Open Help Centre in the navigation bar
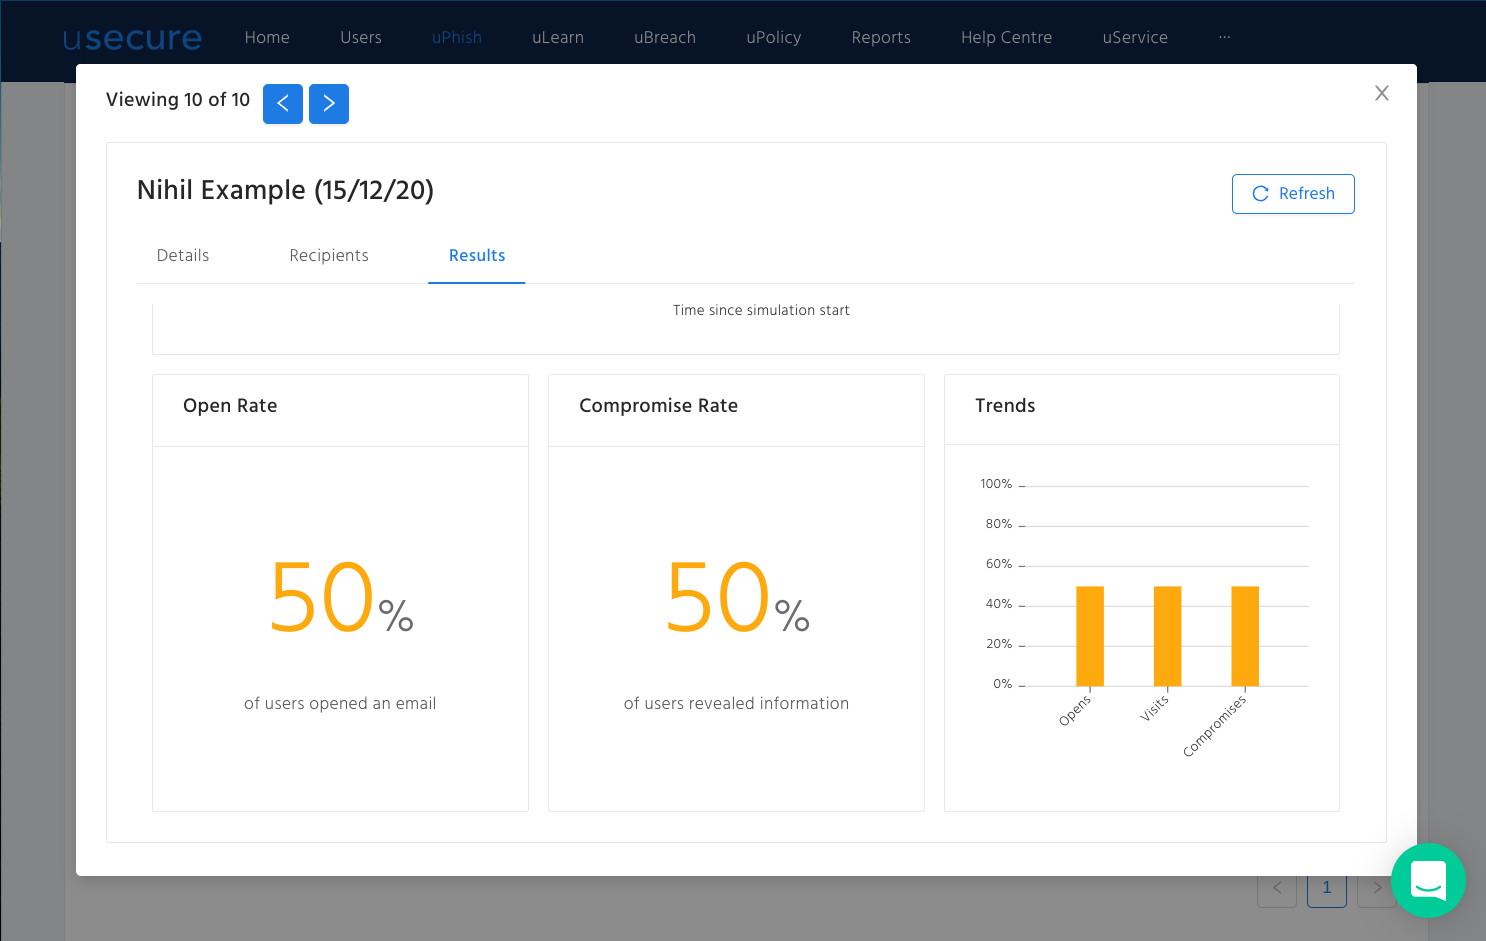The height and width of the screenshot is (941, 1486). pyautogui.click(x=1006, y=38)
